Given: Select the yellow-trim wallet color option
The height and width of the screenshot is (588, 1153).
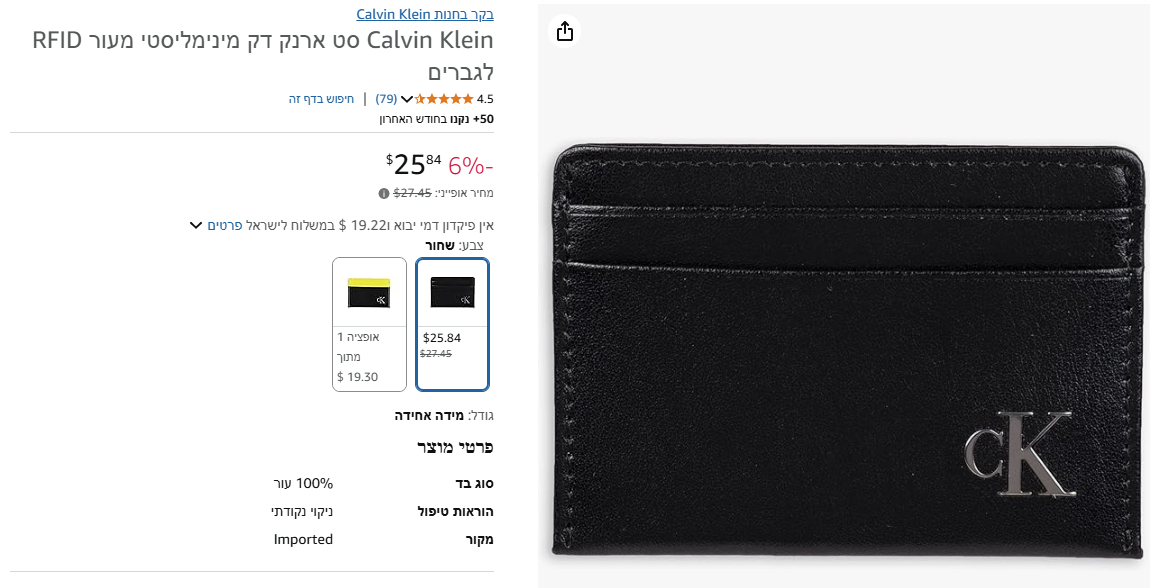Looking at the screenshot, I should pyautogui.click(x=369, y=323).
